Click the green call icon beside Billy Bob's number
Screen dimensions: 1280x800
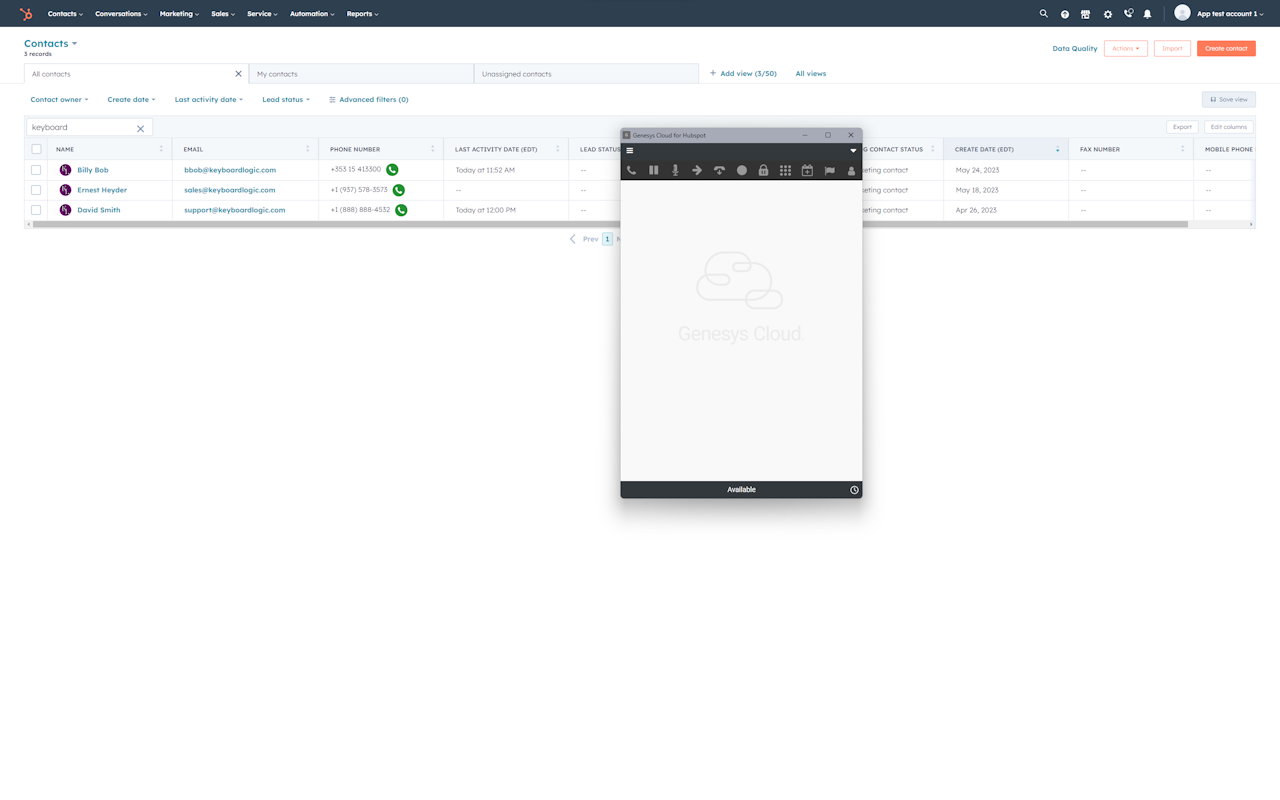[x=392, y=170]
